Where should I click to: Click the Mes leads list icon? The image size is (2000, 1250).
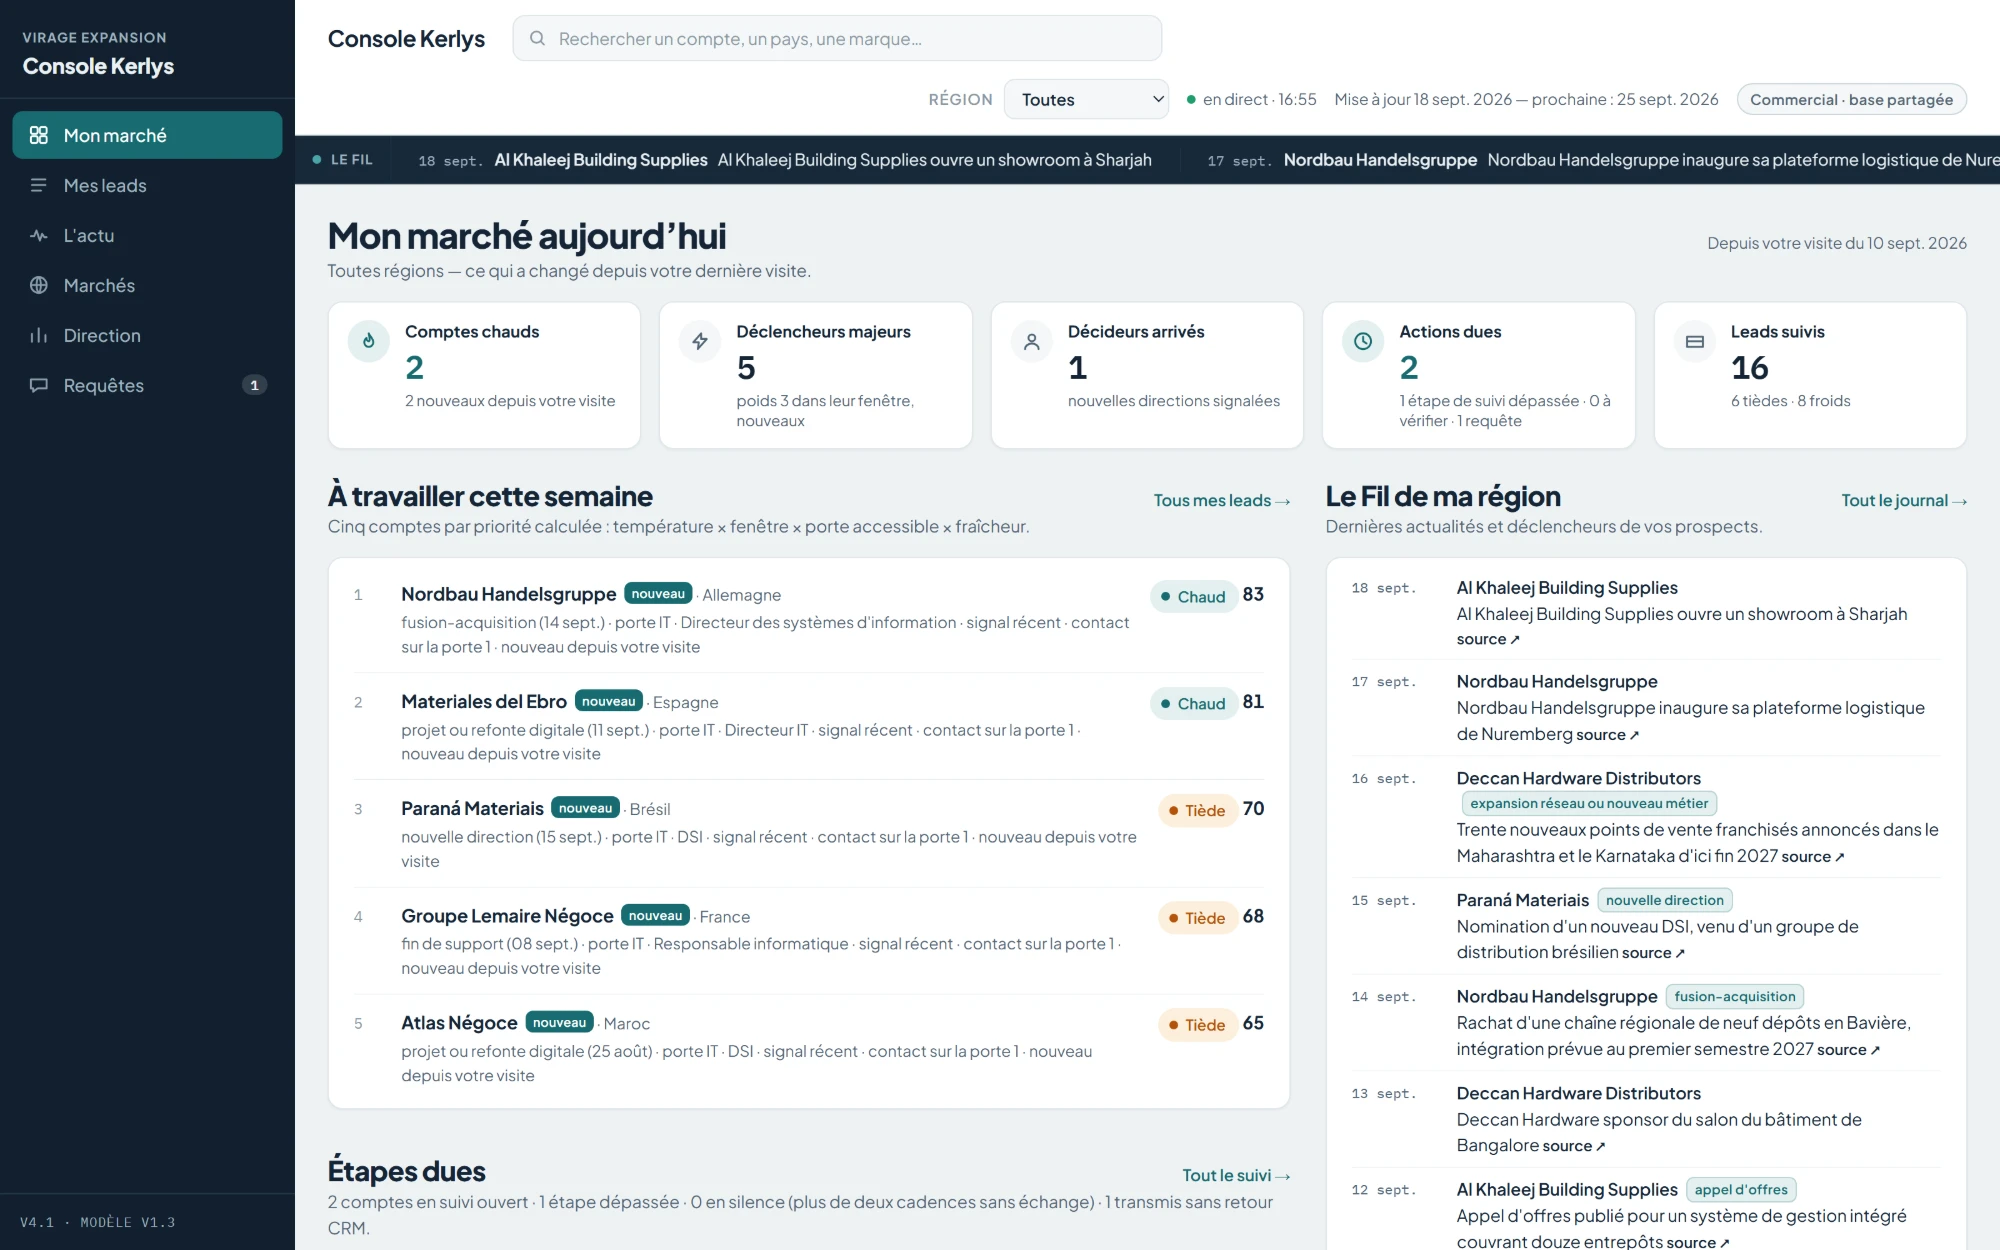39,185
